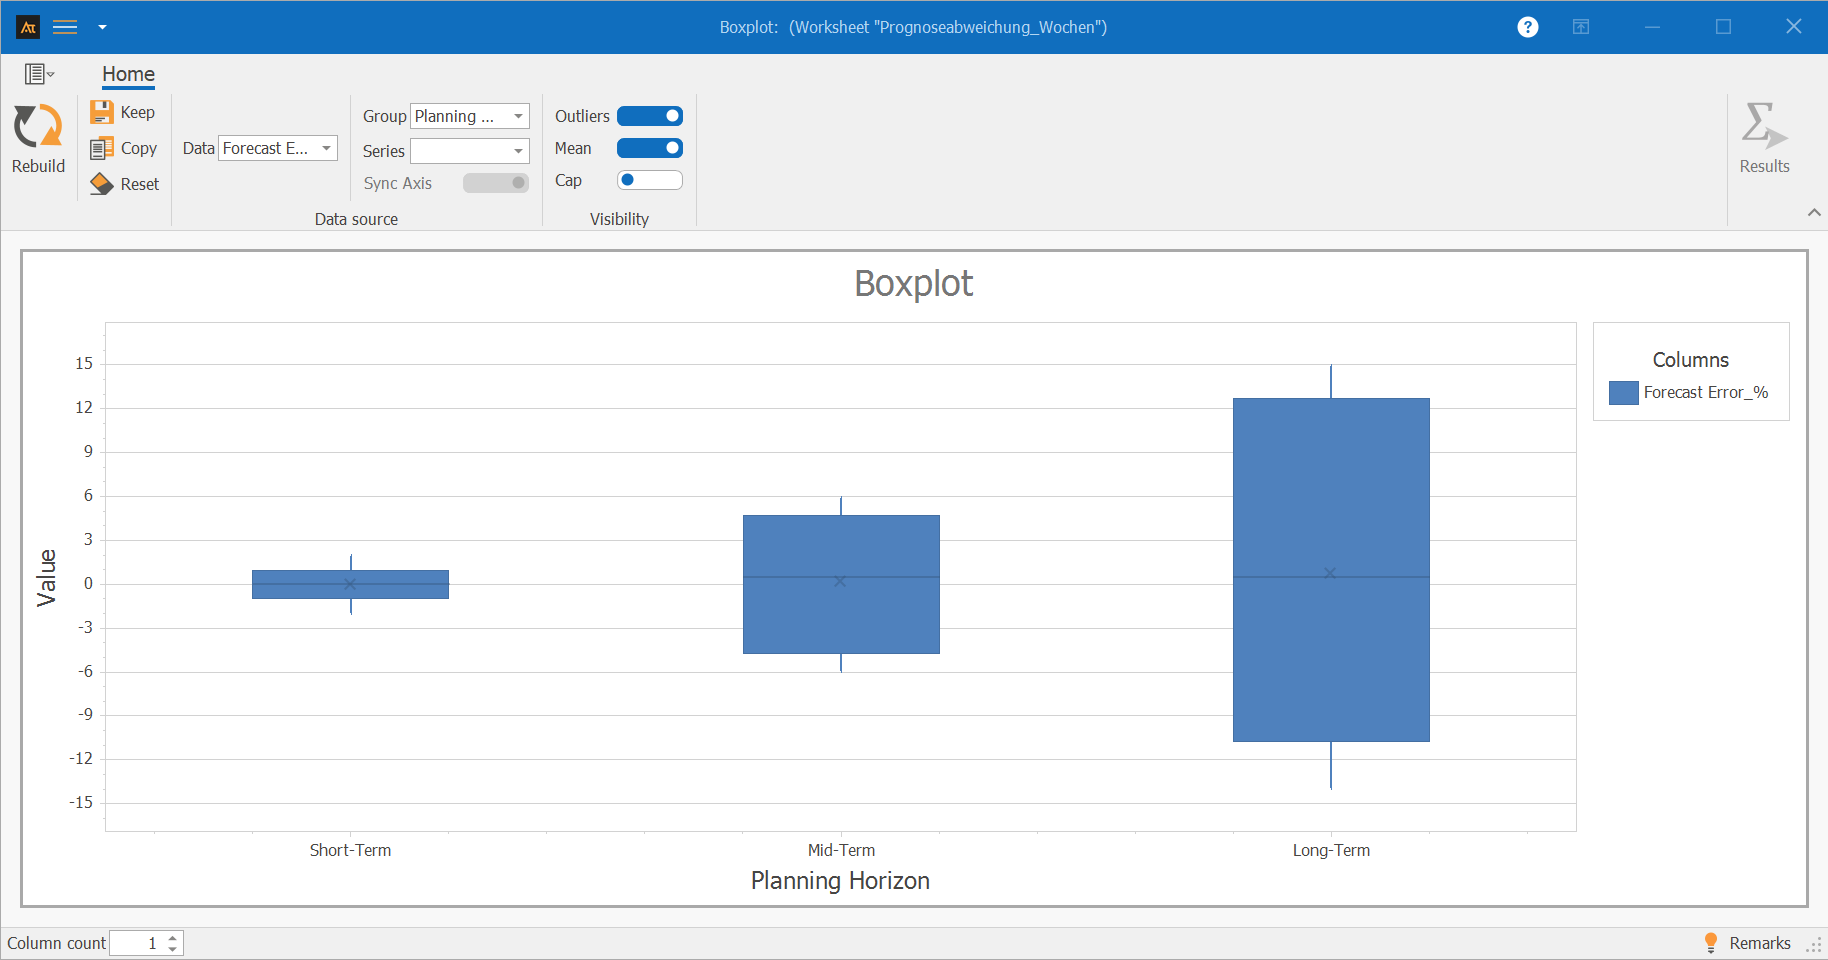Open the quick access toolbar arrow
This screenshot has height=960, width=1828.
pyautogui.click(x=102, y=27)
